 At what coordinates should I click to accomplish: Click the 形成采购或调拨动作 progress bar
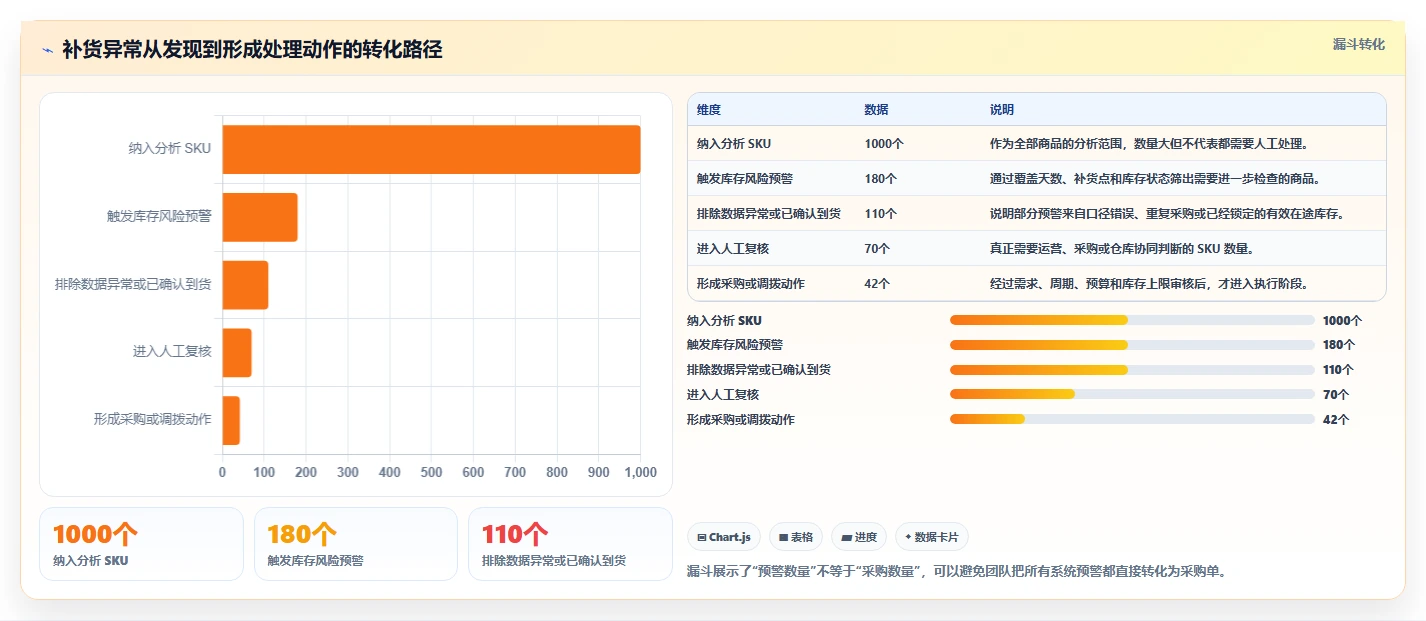(1132, 420)
